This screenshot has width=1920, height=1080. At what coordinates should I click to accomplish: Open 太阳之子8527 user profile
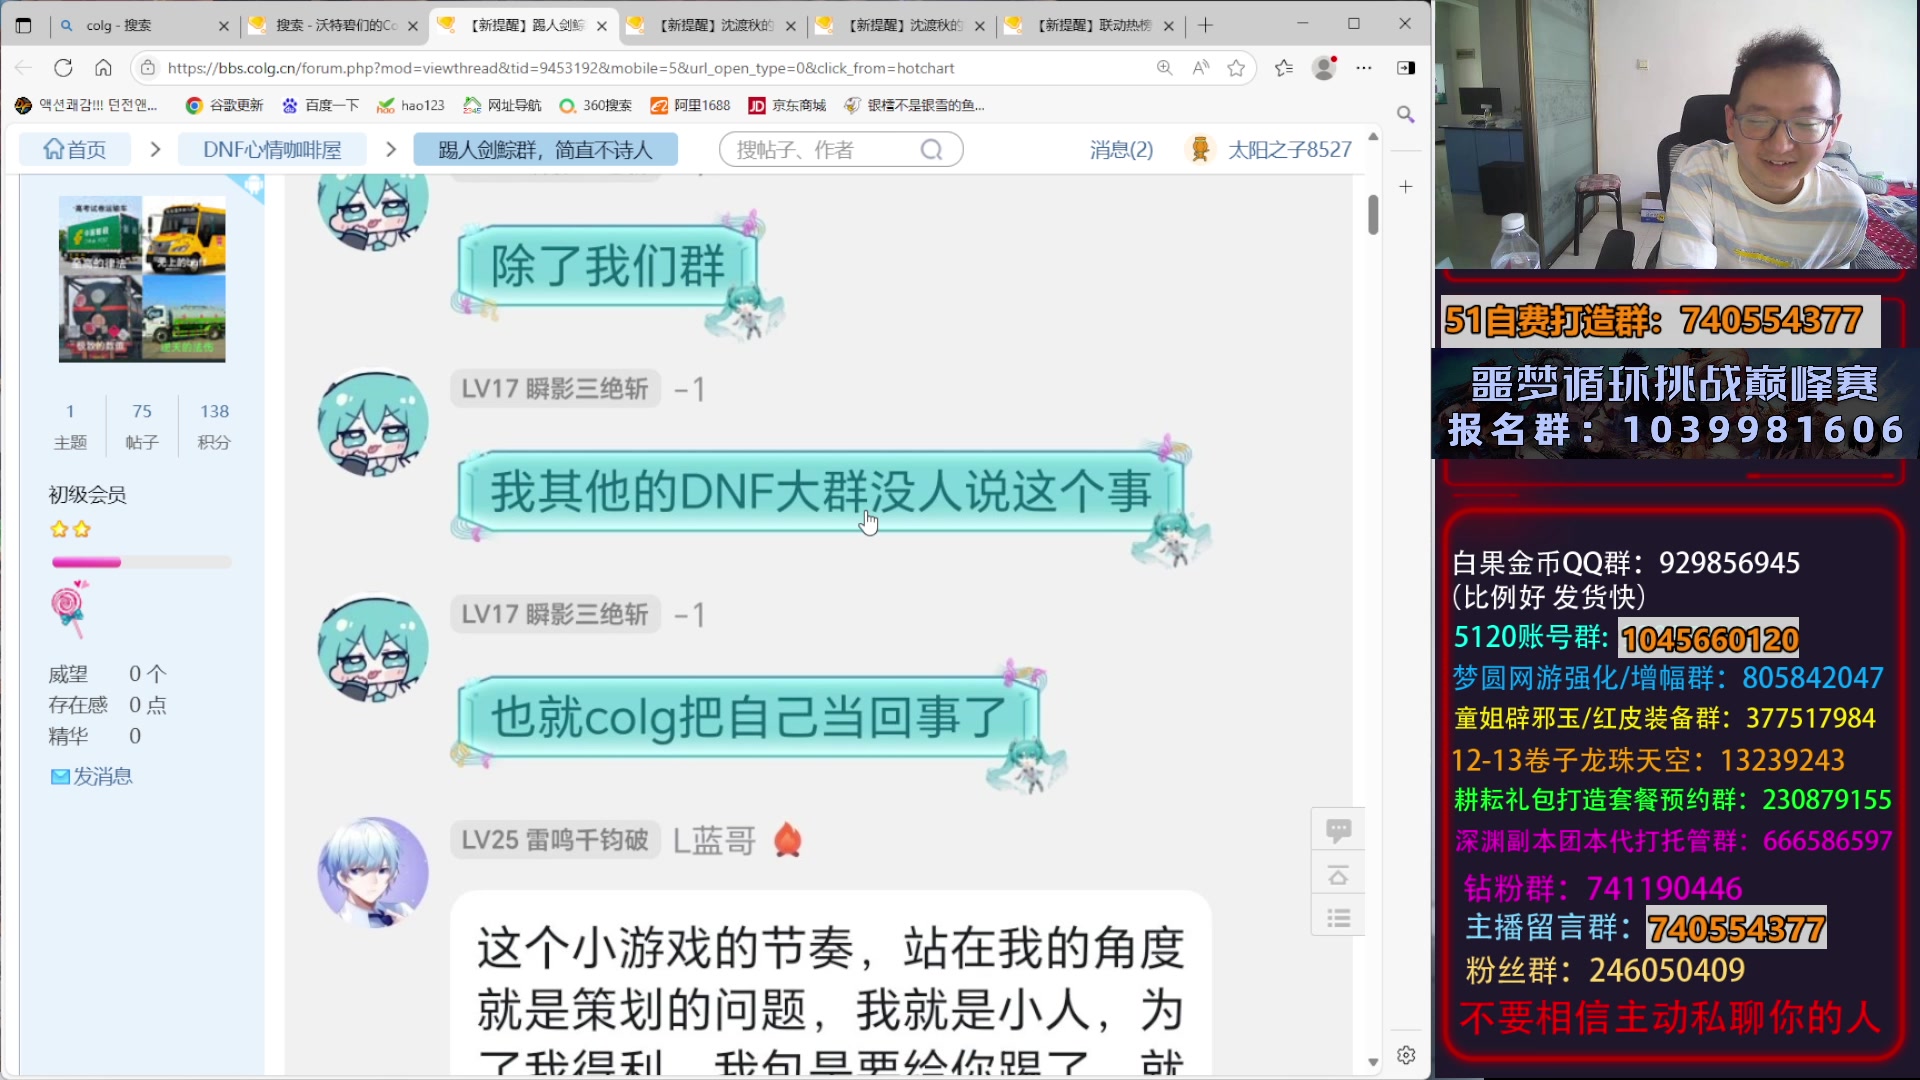click(x=1290, y=150)
